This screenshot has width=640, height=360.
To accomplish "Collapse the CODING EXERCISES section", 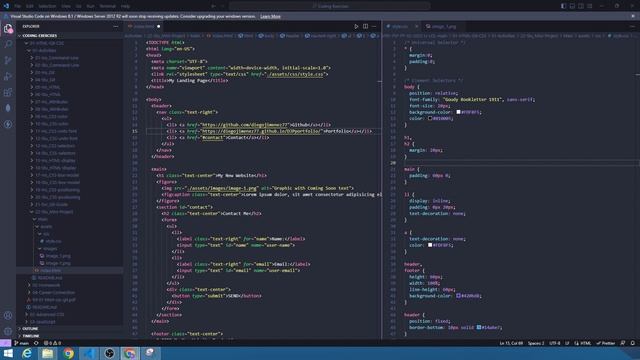I will [69, 36].
